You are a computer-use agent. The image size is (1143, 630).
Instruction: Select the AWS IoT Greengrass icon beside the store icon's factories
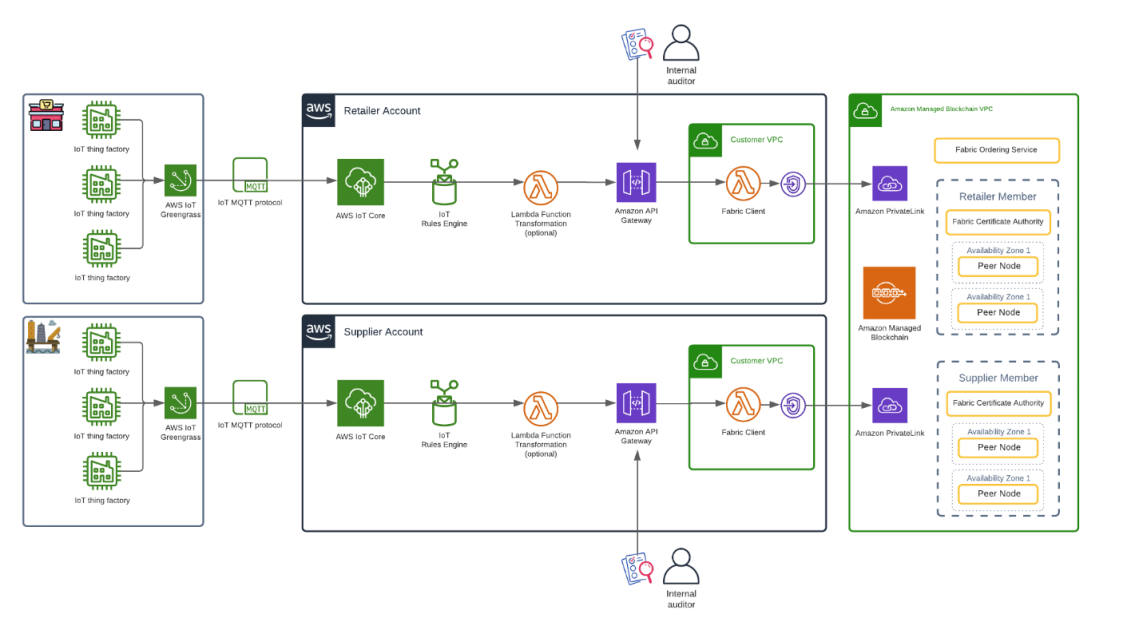click(180, 181)
